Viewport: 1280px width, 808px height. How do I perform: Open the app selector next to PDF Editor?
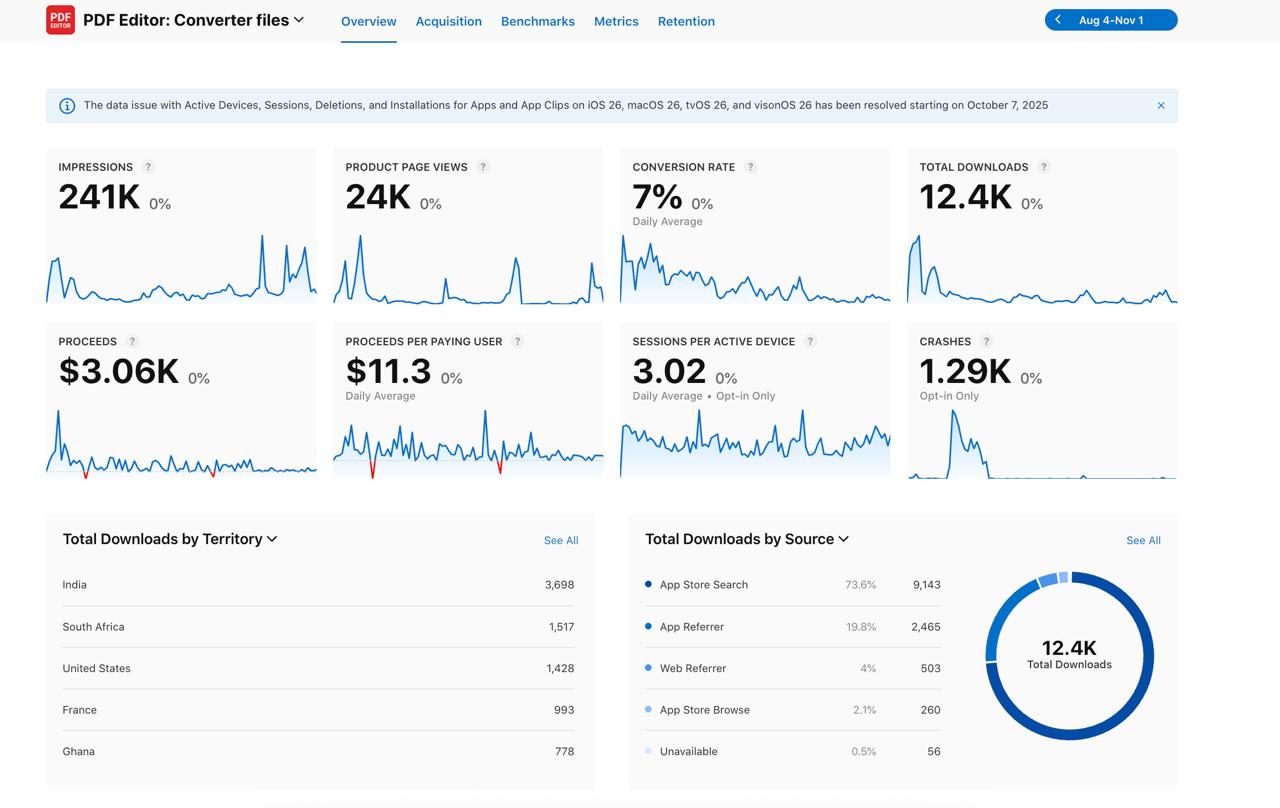click(297, 19)
